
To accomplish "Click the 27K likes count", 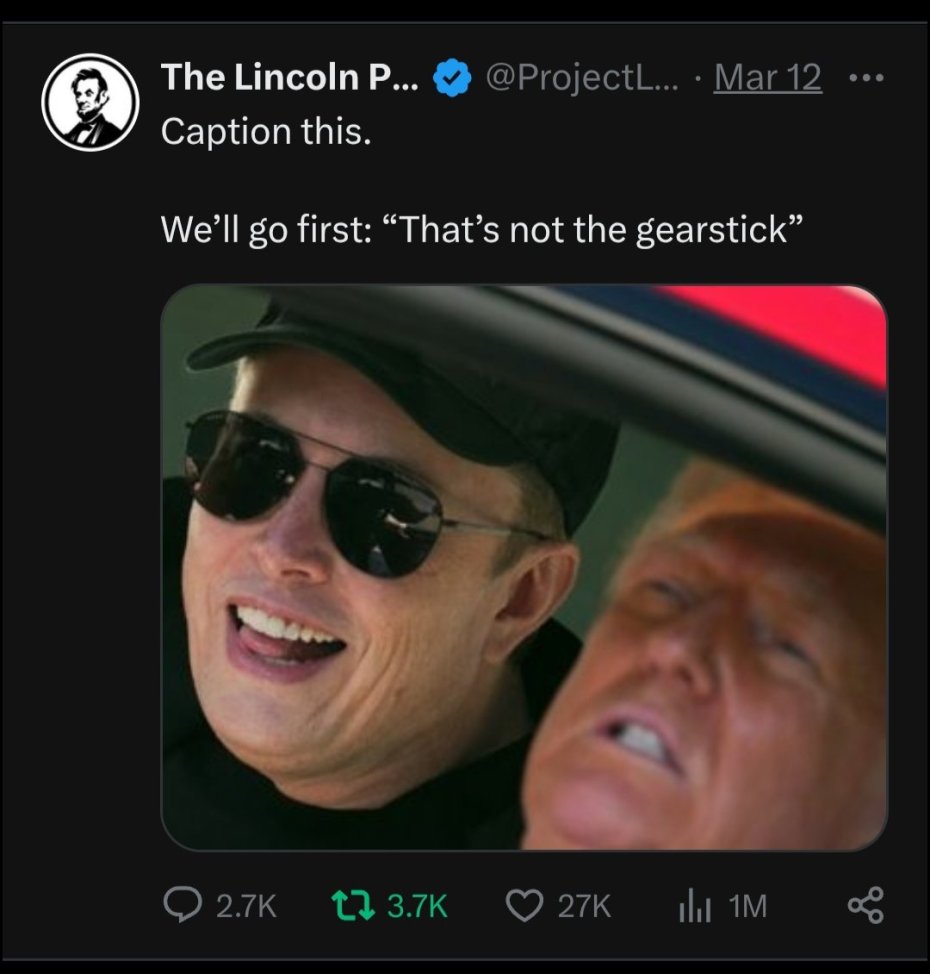I will tap(582, 907).
